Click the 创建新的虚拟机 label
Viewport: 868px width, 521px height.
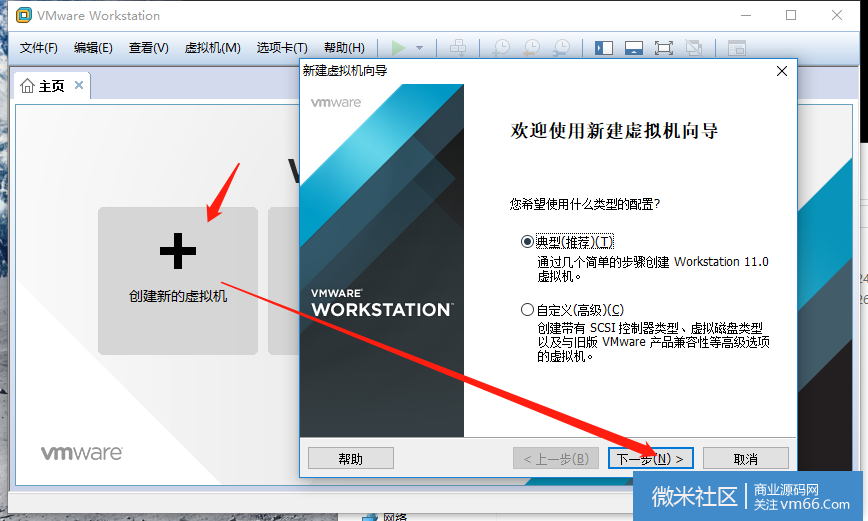point(178,296)
